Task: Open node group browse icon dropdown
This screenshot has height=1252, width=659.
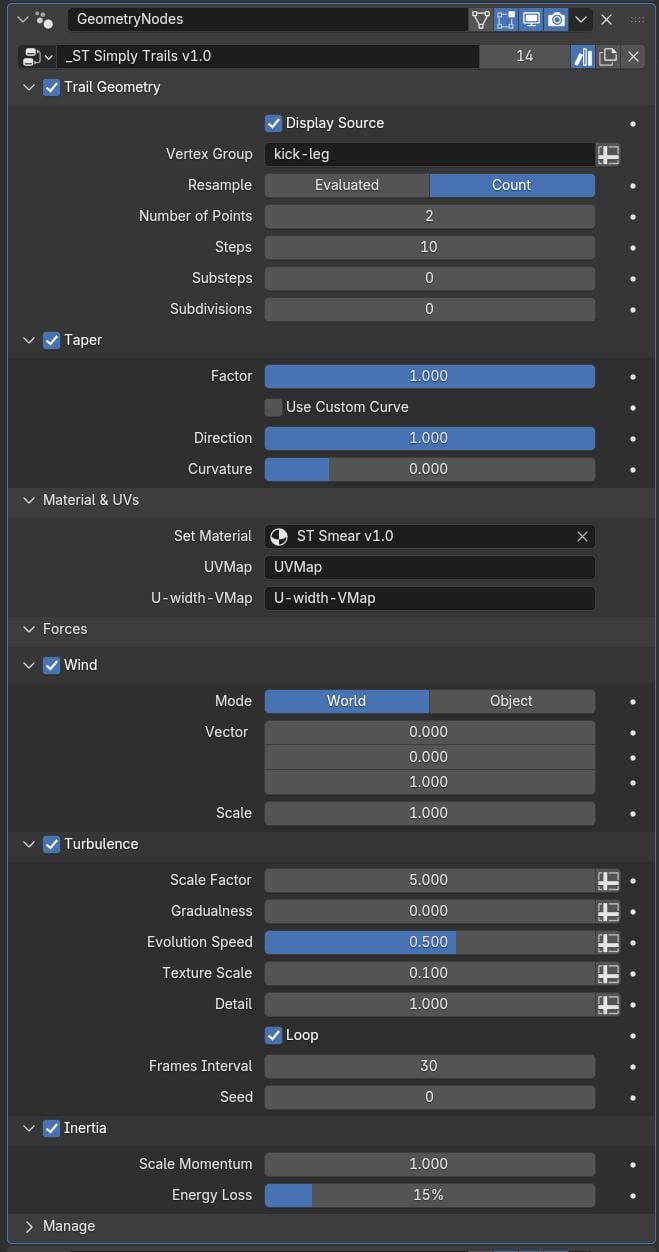Action: pyautogui.click(x=37, y=56)
